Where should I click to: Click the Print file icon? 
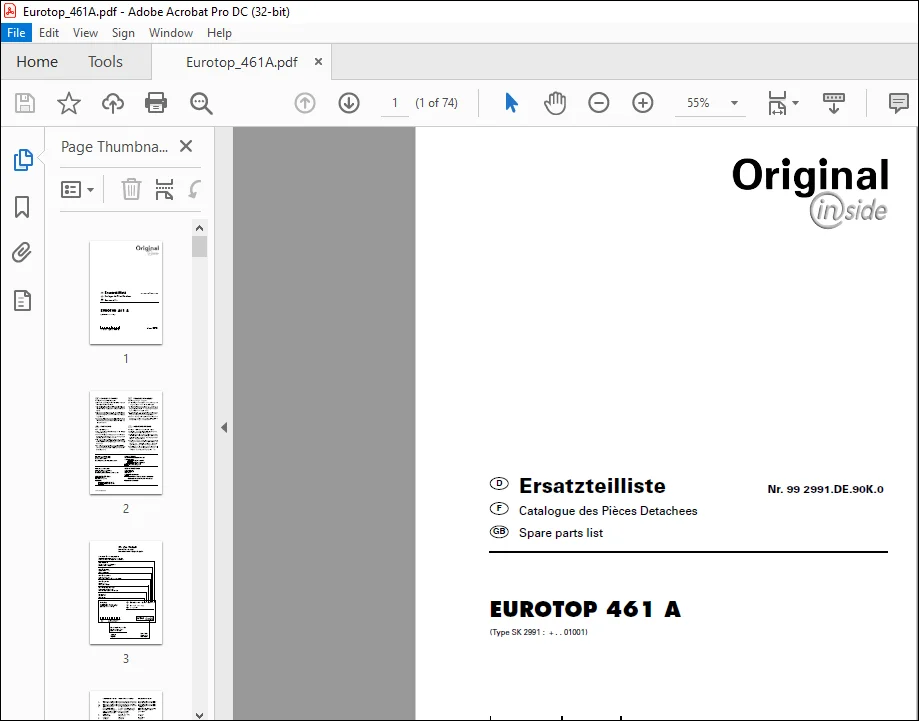pyautogui.click(x=156, y=103)
